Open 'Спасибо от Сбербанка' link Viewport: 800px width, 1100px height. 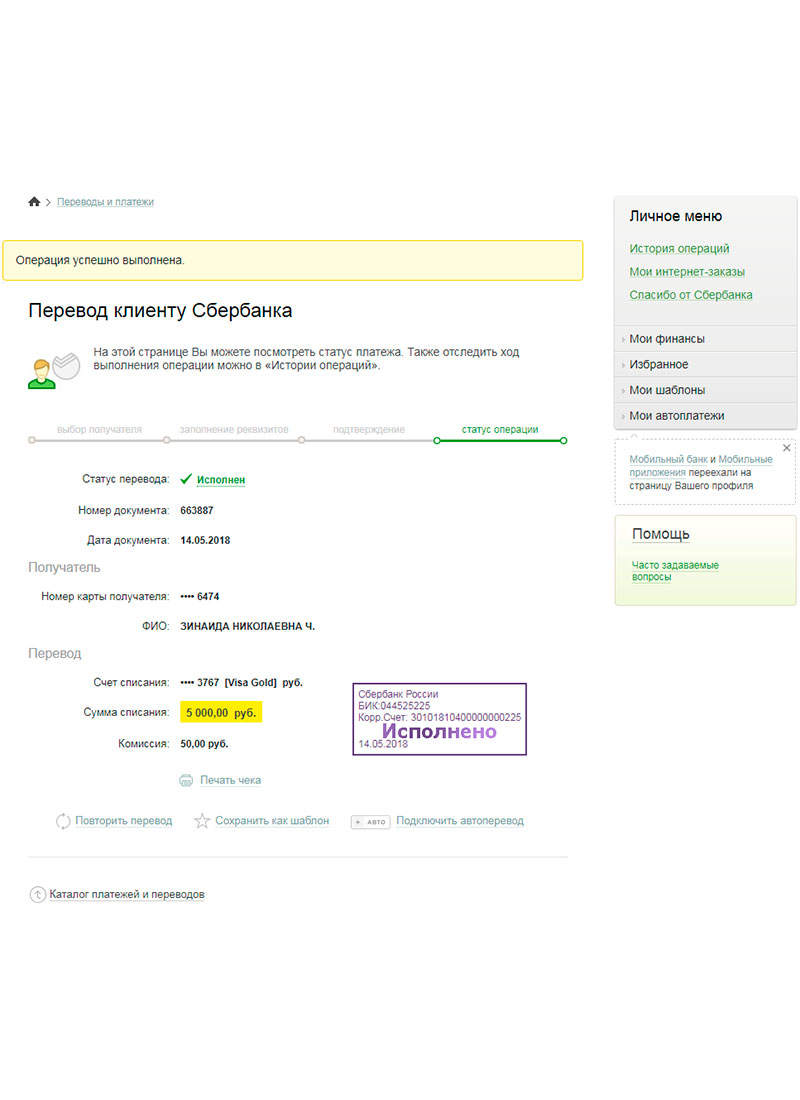click(x=691, y=295)
